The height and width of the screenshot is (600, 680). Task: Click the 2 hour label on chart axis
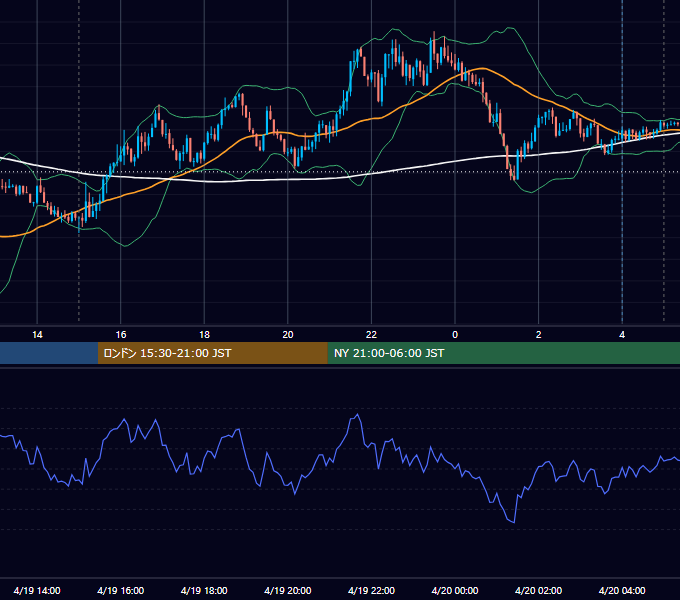[539, 335]
